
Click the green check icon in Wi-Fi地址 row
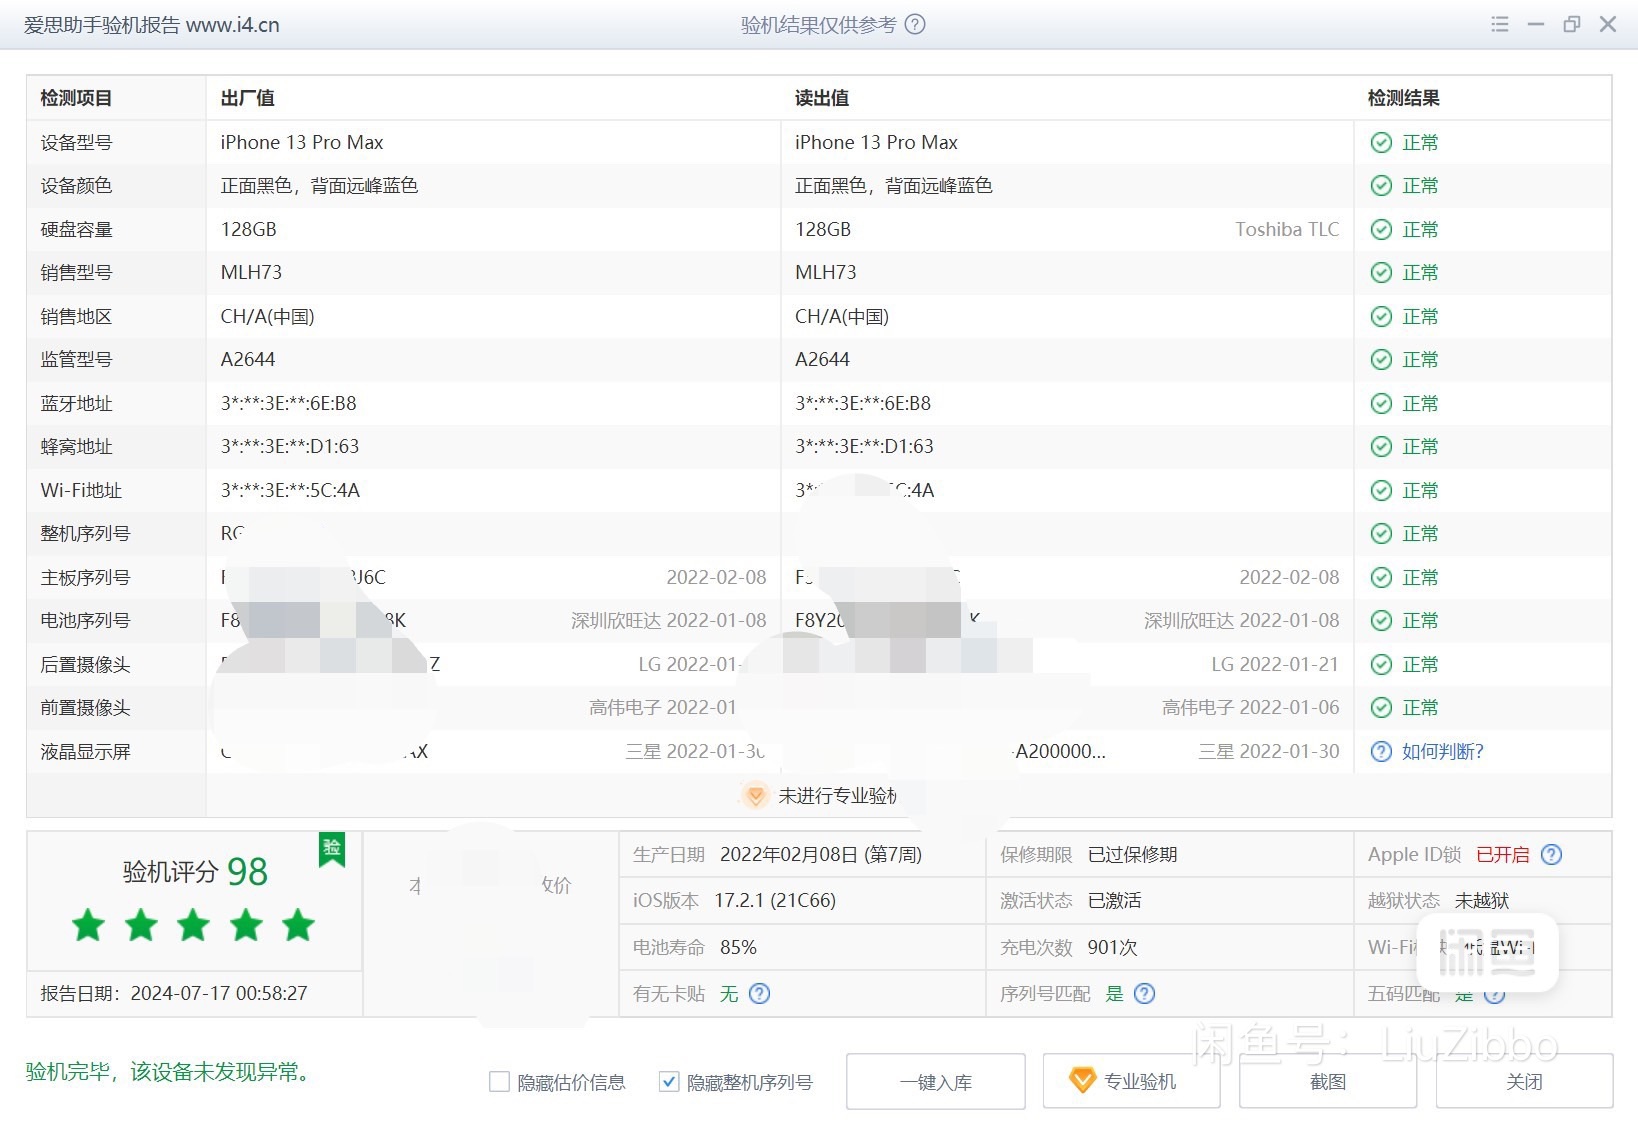pyautogui.click(x=1381, y=491)
